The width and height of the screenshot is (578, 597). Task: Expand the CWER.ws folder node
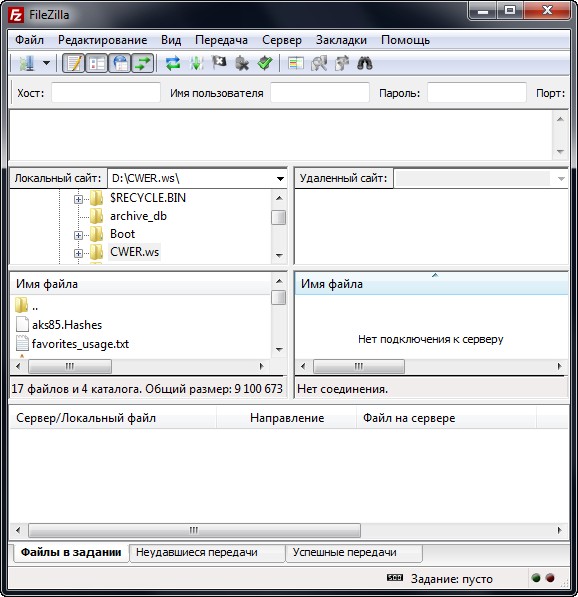78,253
